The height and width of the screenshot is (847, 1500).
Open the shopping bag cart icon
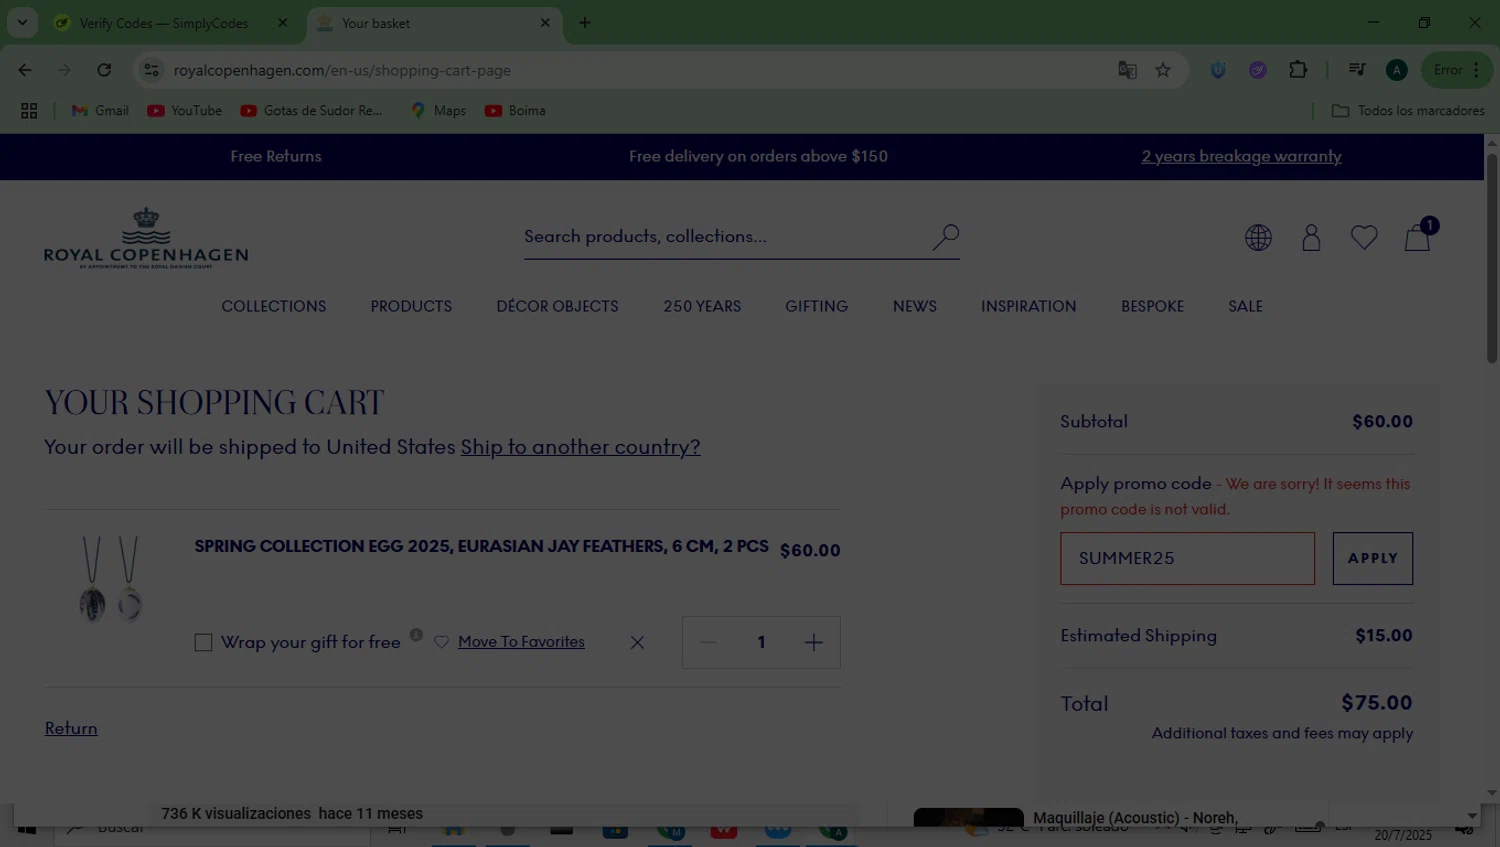point(1418,237)
